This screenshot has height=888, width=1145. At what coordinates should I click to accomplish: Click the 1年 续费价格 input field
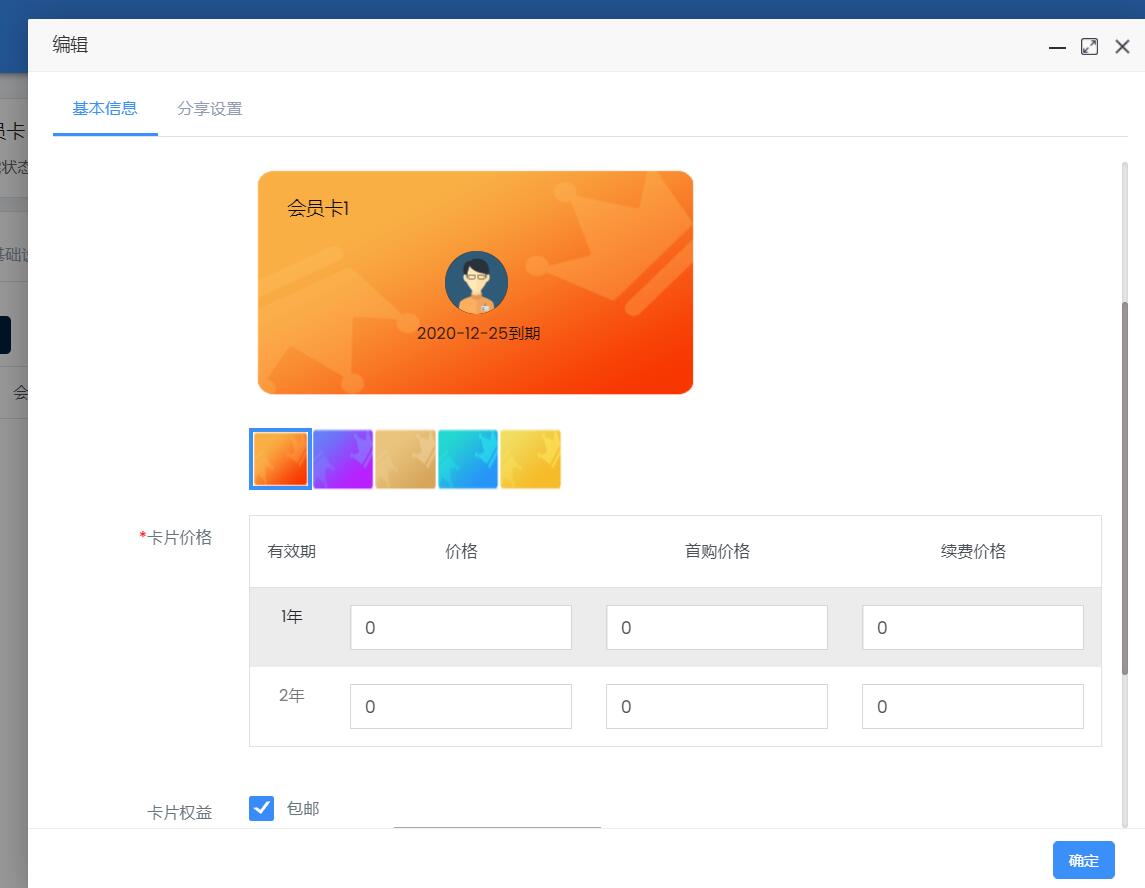click(x=973, y=627)
